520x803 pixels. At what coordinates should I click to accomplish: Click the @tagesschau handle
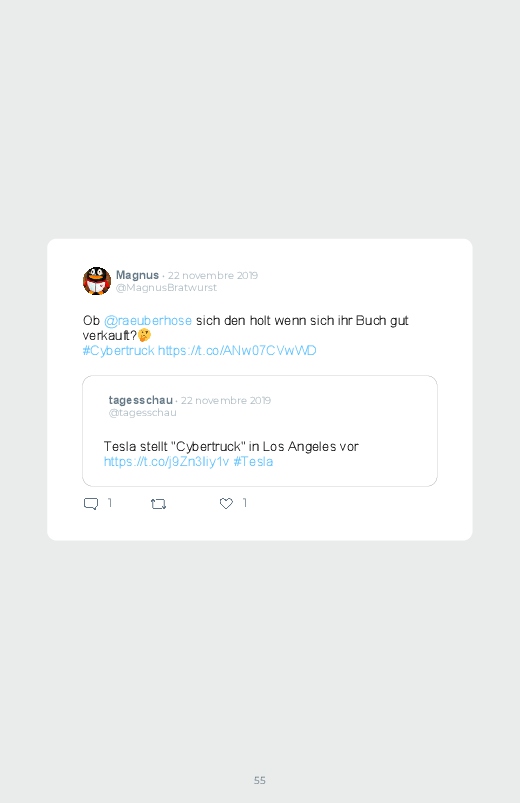click(142, 413)
